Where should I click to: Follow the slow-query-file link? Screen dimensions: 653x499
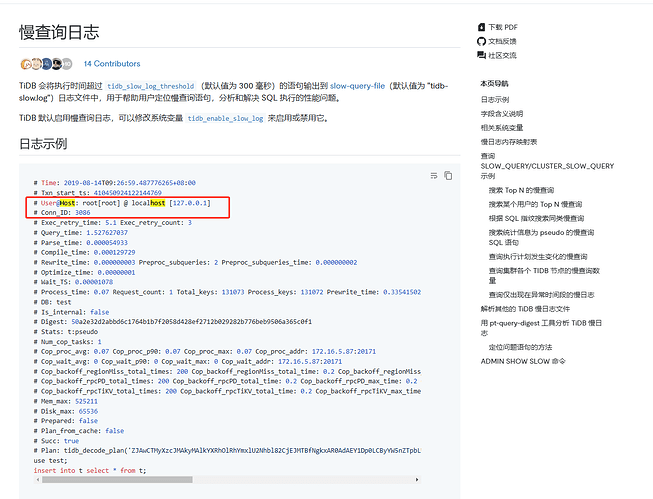(357, 86)
